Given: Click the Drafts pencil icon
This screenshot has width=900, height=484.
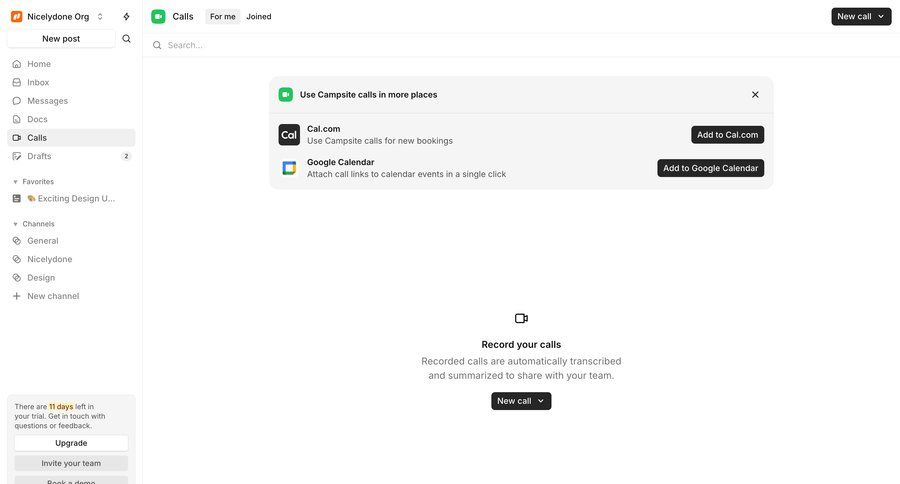Looking at the screenshot, I should click(x=17, y=156).
